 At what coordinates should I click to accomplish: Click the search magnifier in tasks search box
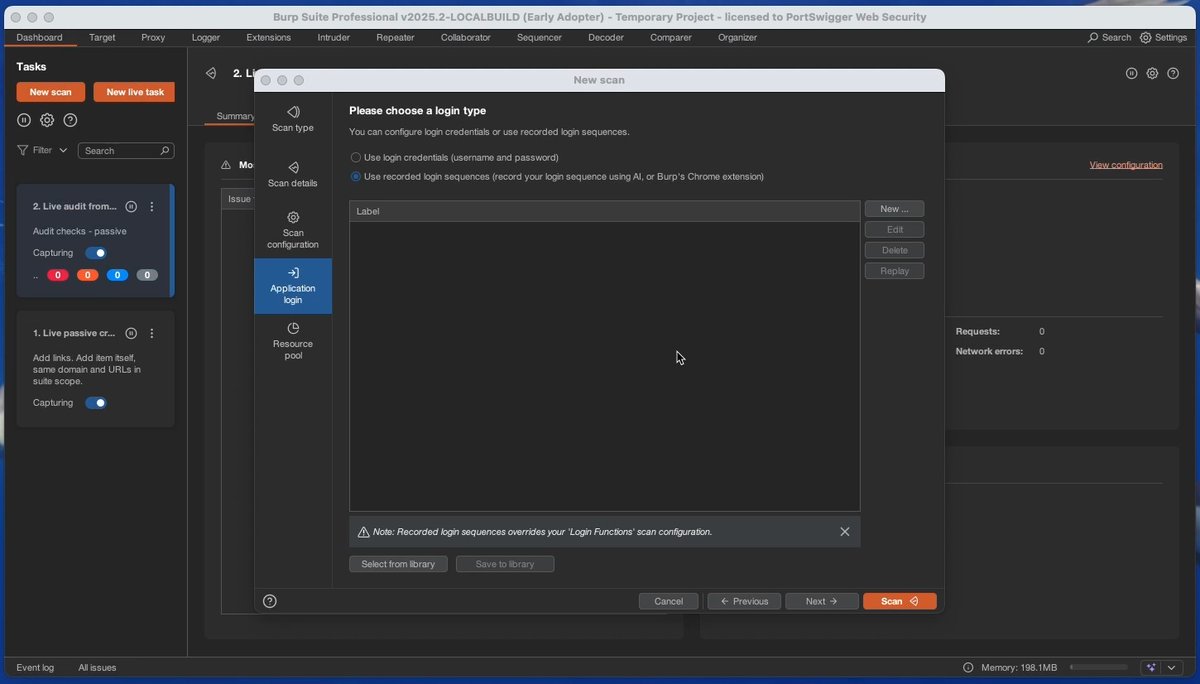click(165, 150)
